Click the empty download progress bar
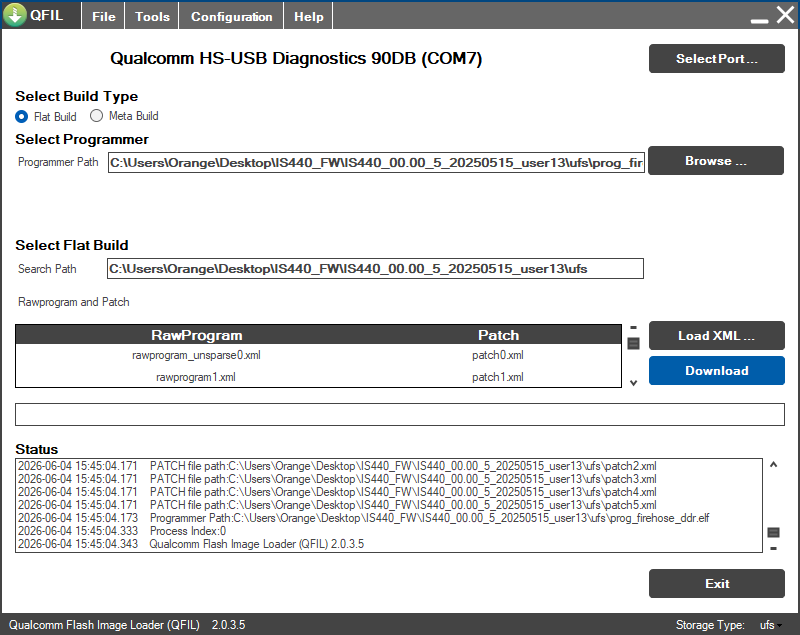The width and height of the screenshot is (800, 635). pos(399,414)
